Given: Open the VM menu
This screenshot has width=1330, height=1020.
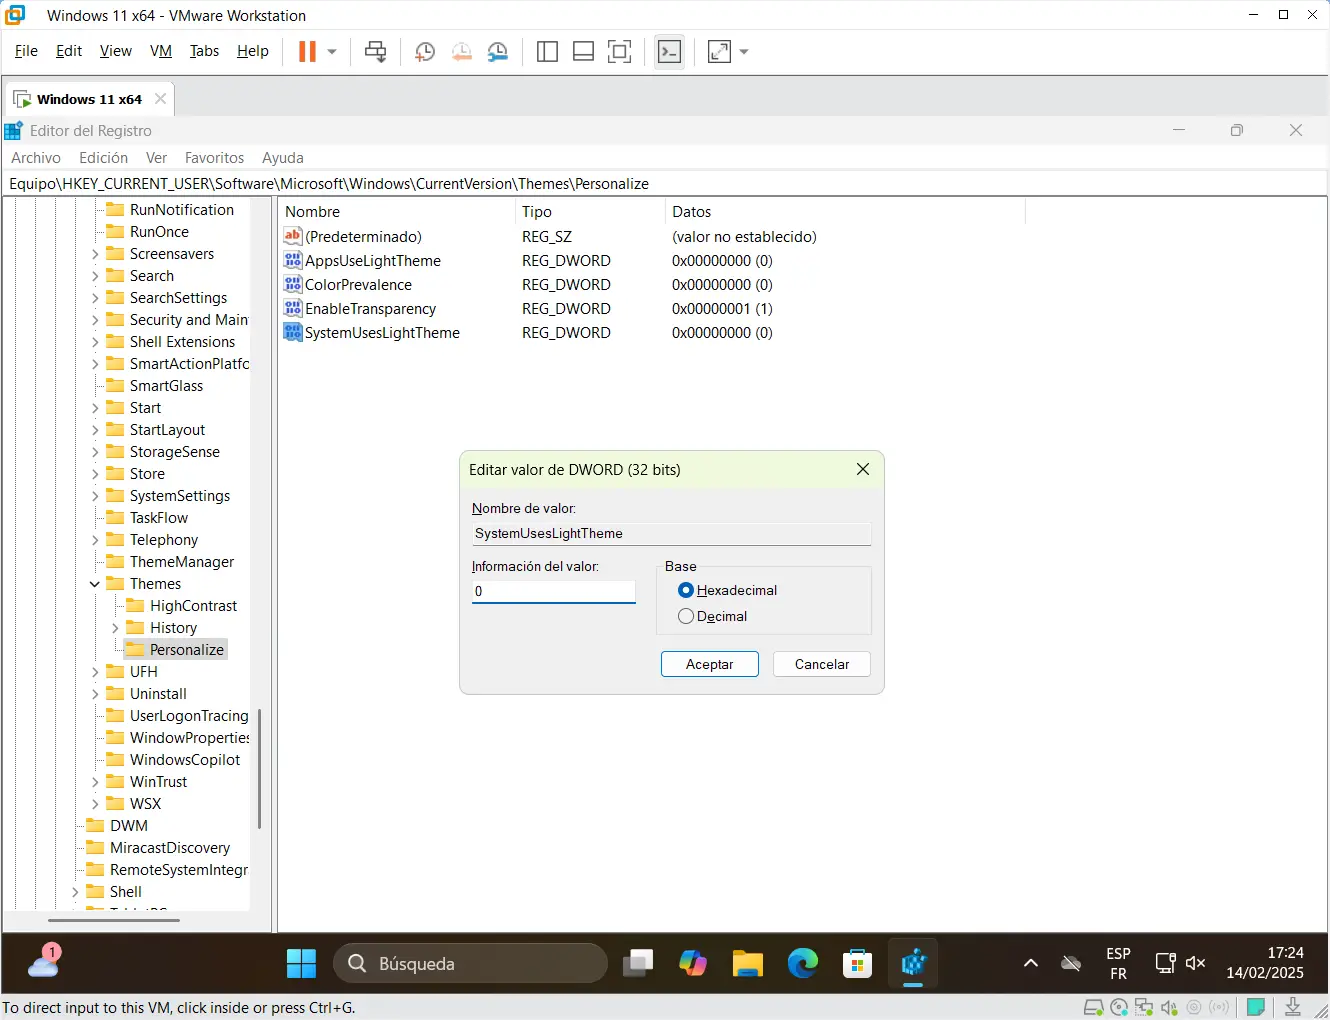Looking at the screenshot, I should pyautogui.click(x=161, y=51).
